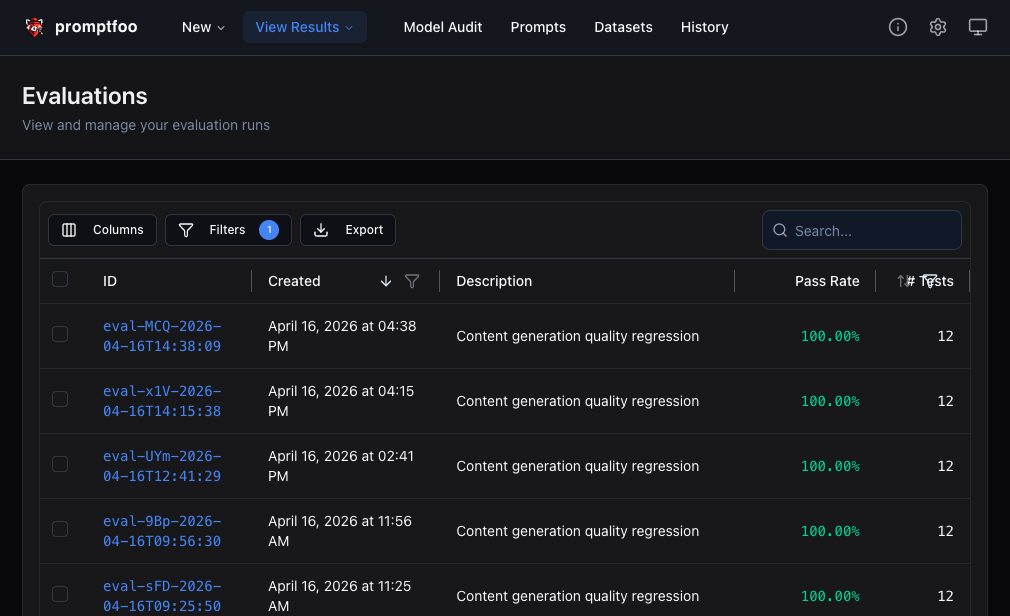Open the Model Audit page
The image size is (1010, 616).
tap(443, 27)
